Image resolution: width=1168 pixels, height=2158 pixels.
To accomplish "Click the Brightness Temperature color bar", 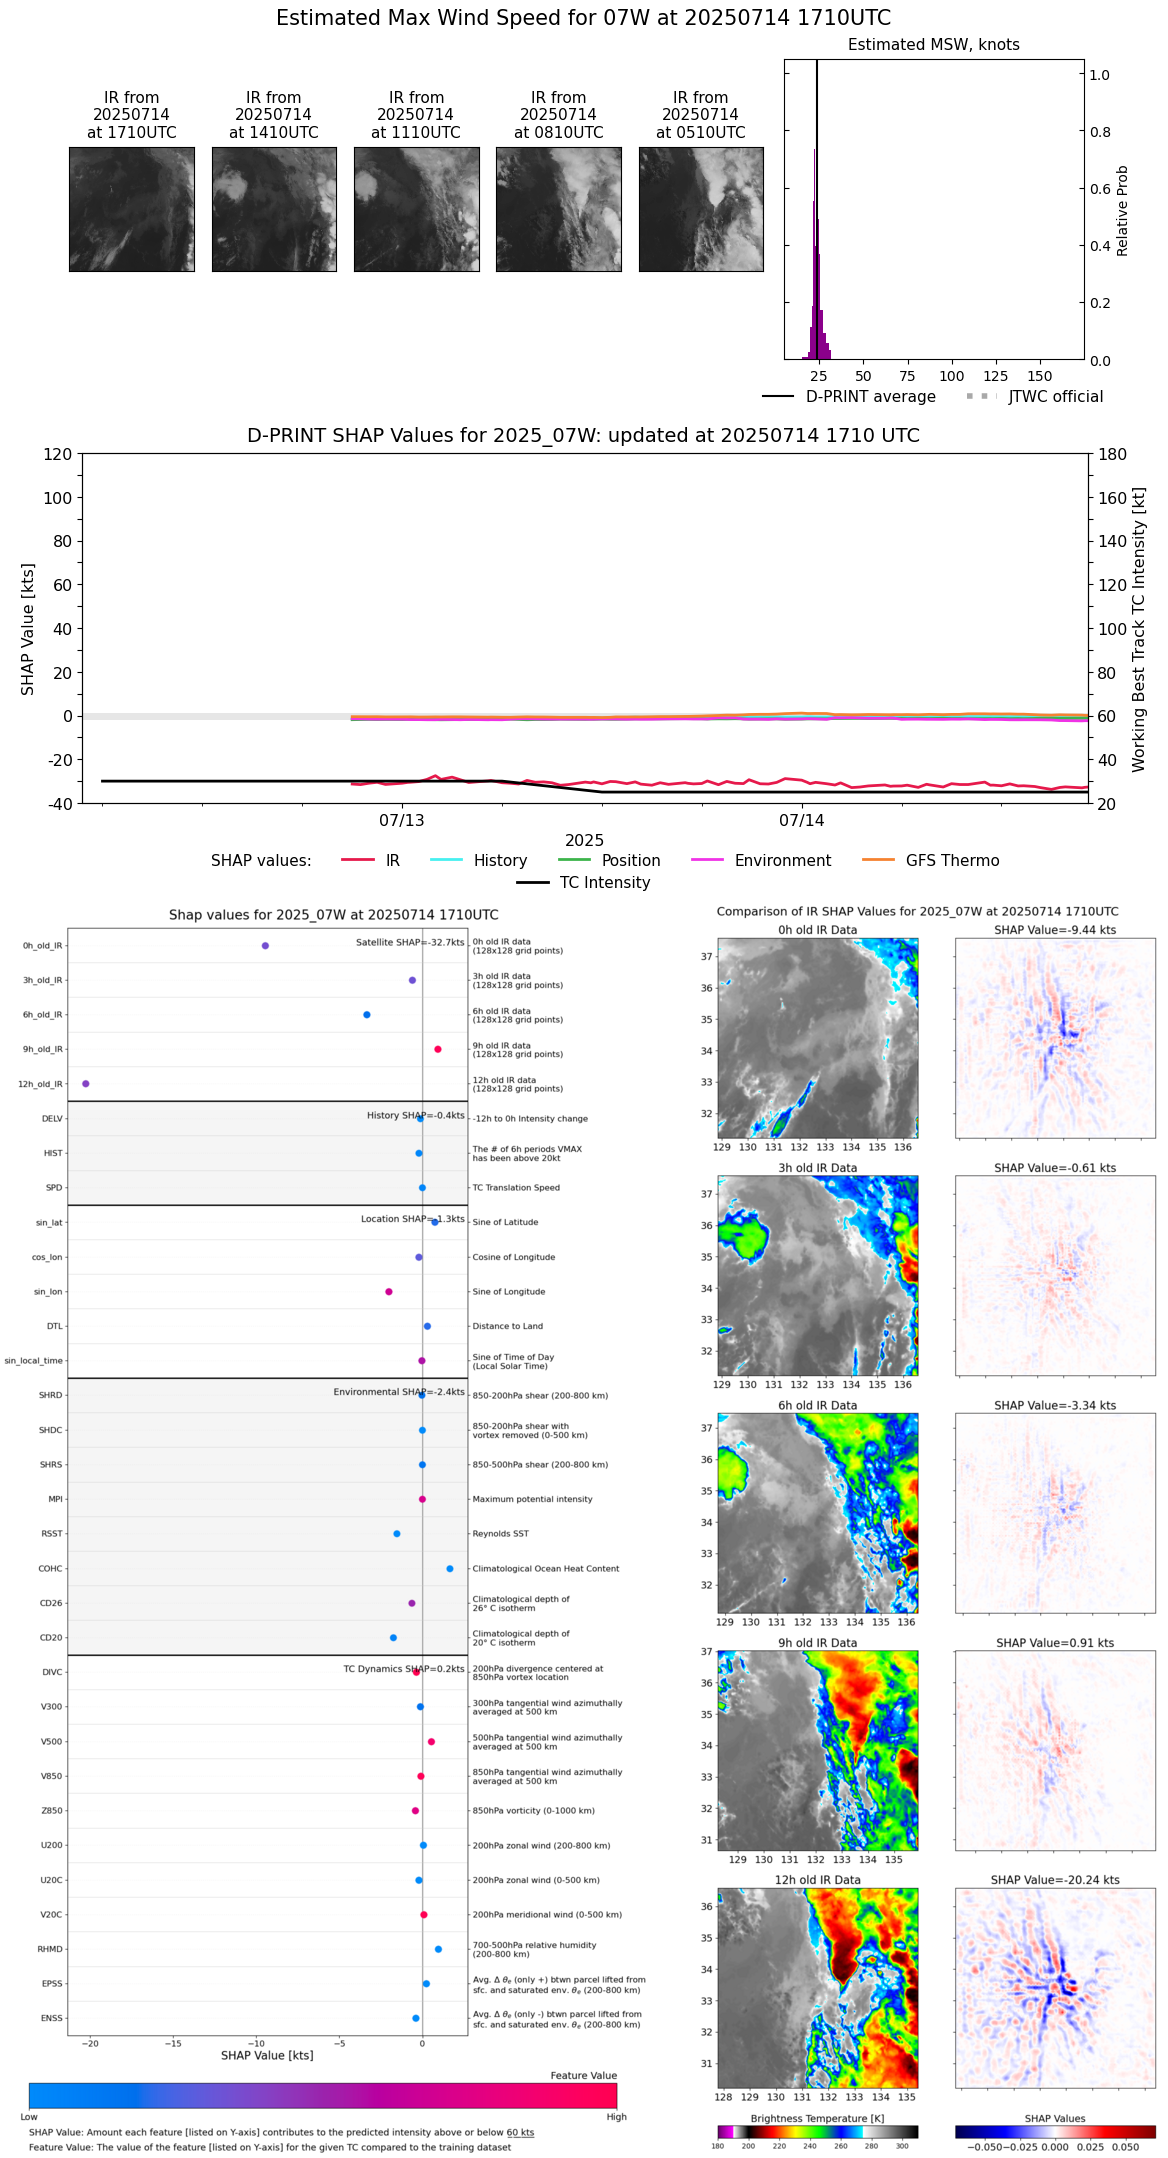I will pos(817,2131).
